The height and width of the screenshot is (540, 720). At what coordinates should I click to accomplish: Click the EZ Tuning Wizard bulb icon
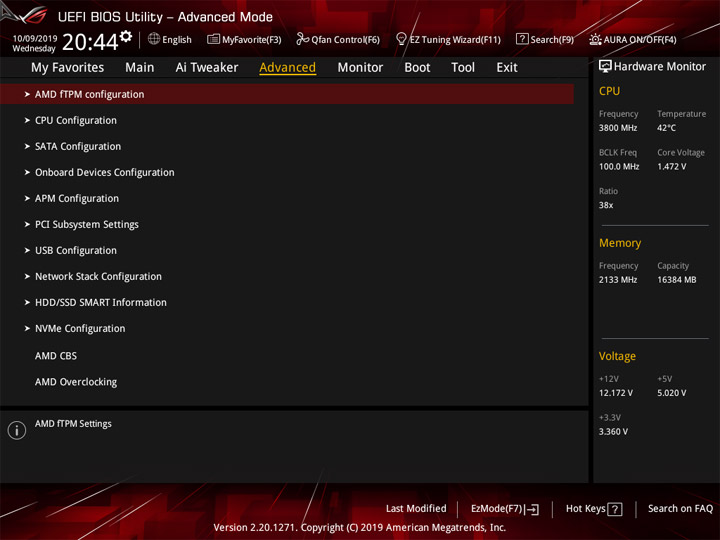(401, 39)
